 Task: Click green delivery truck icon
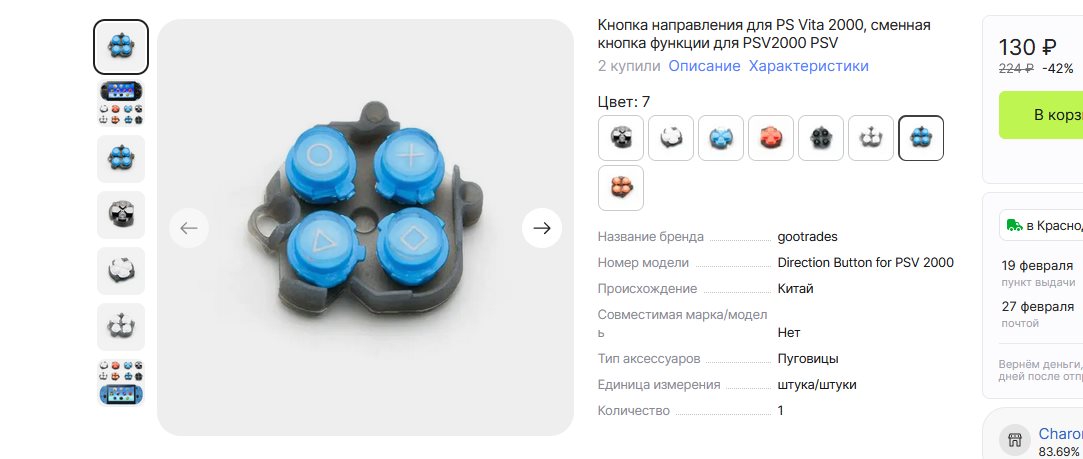click(x=1015, y=225)
